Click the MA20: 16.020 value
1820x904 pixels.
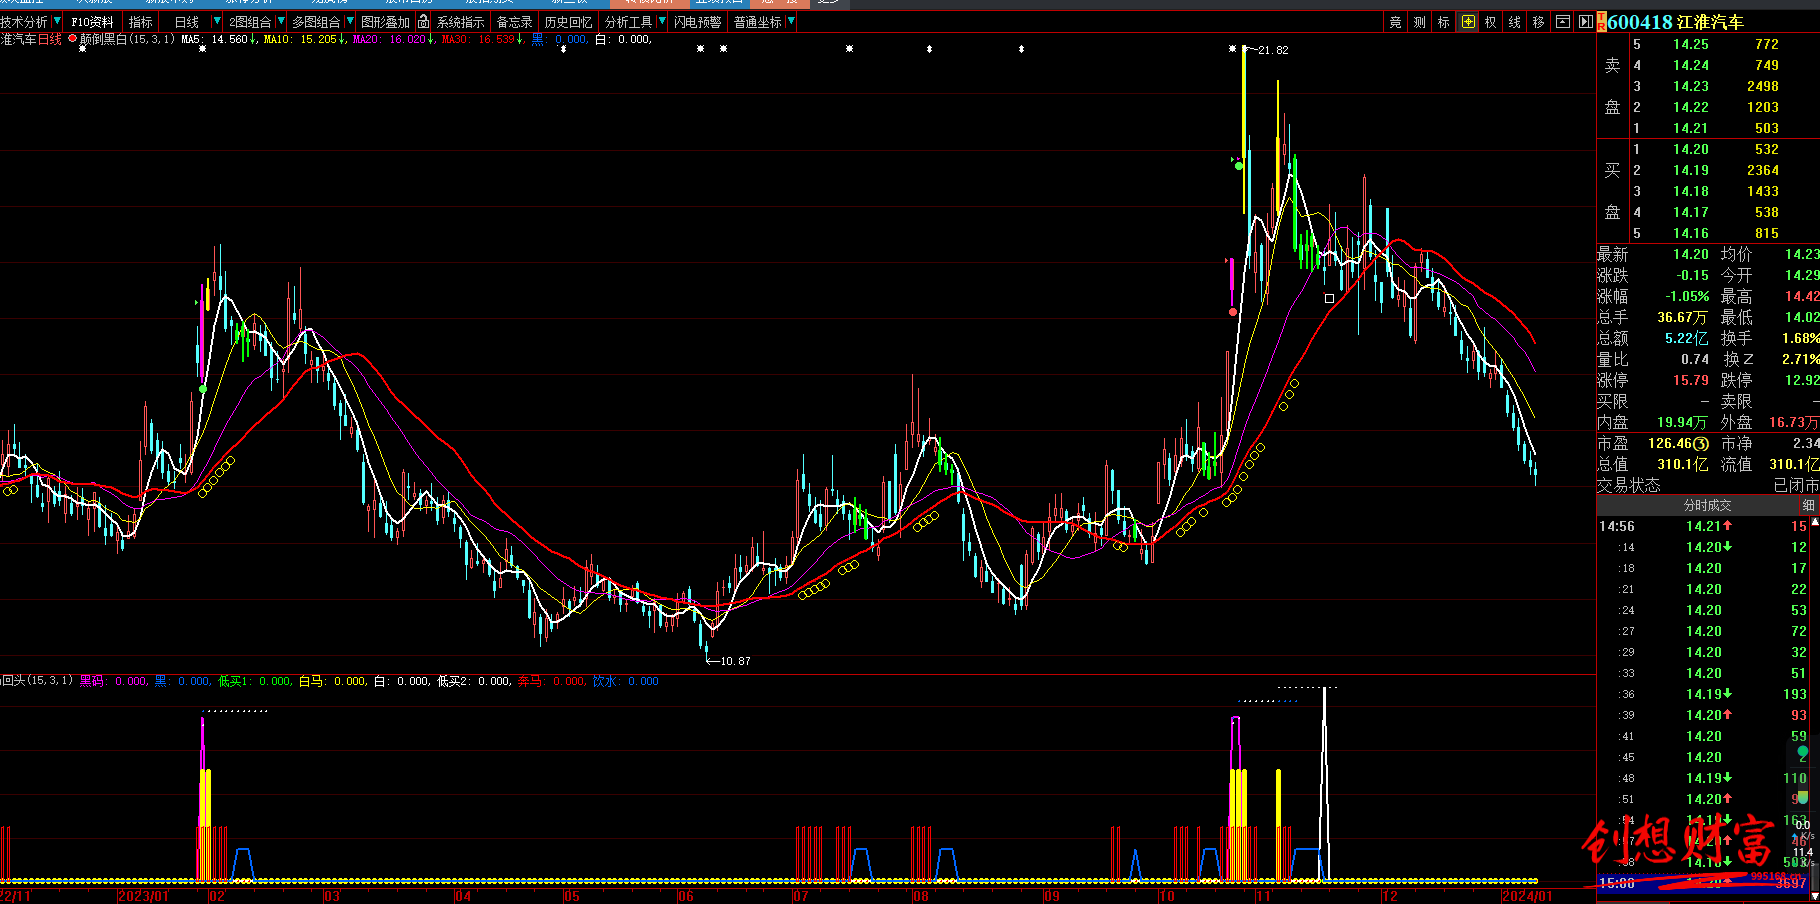pyautogui.click(x=389, y=39)
